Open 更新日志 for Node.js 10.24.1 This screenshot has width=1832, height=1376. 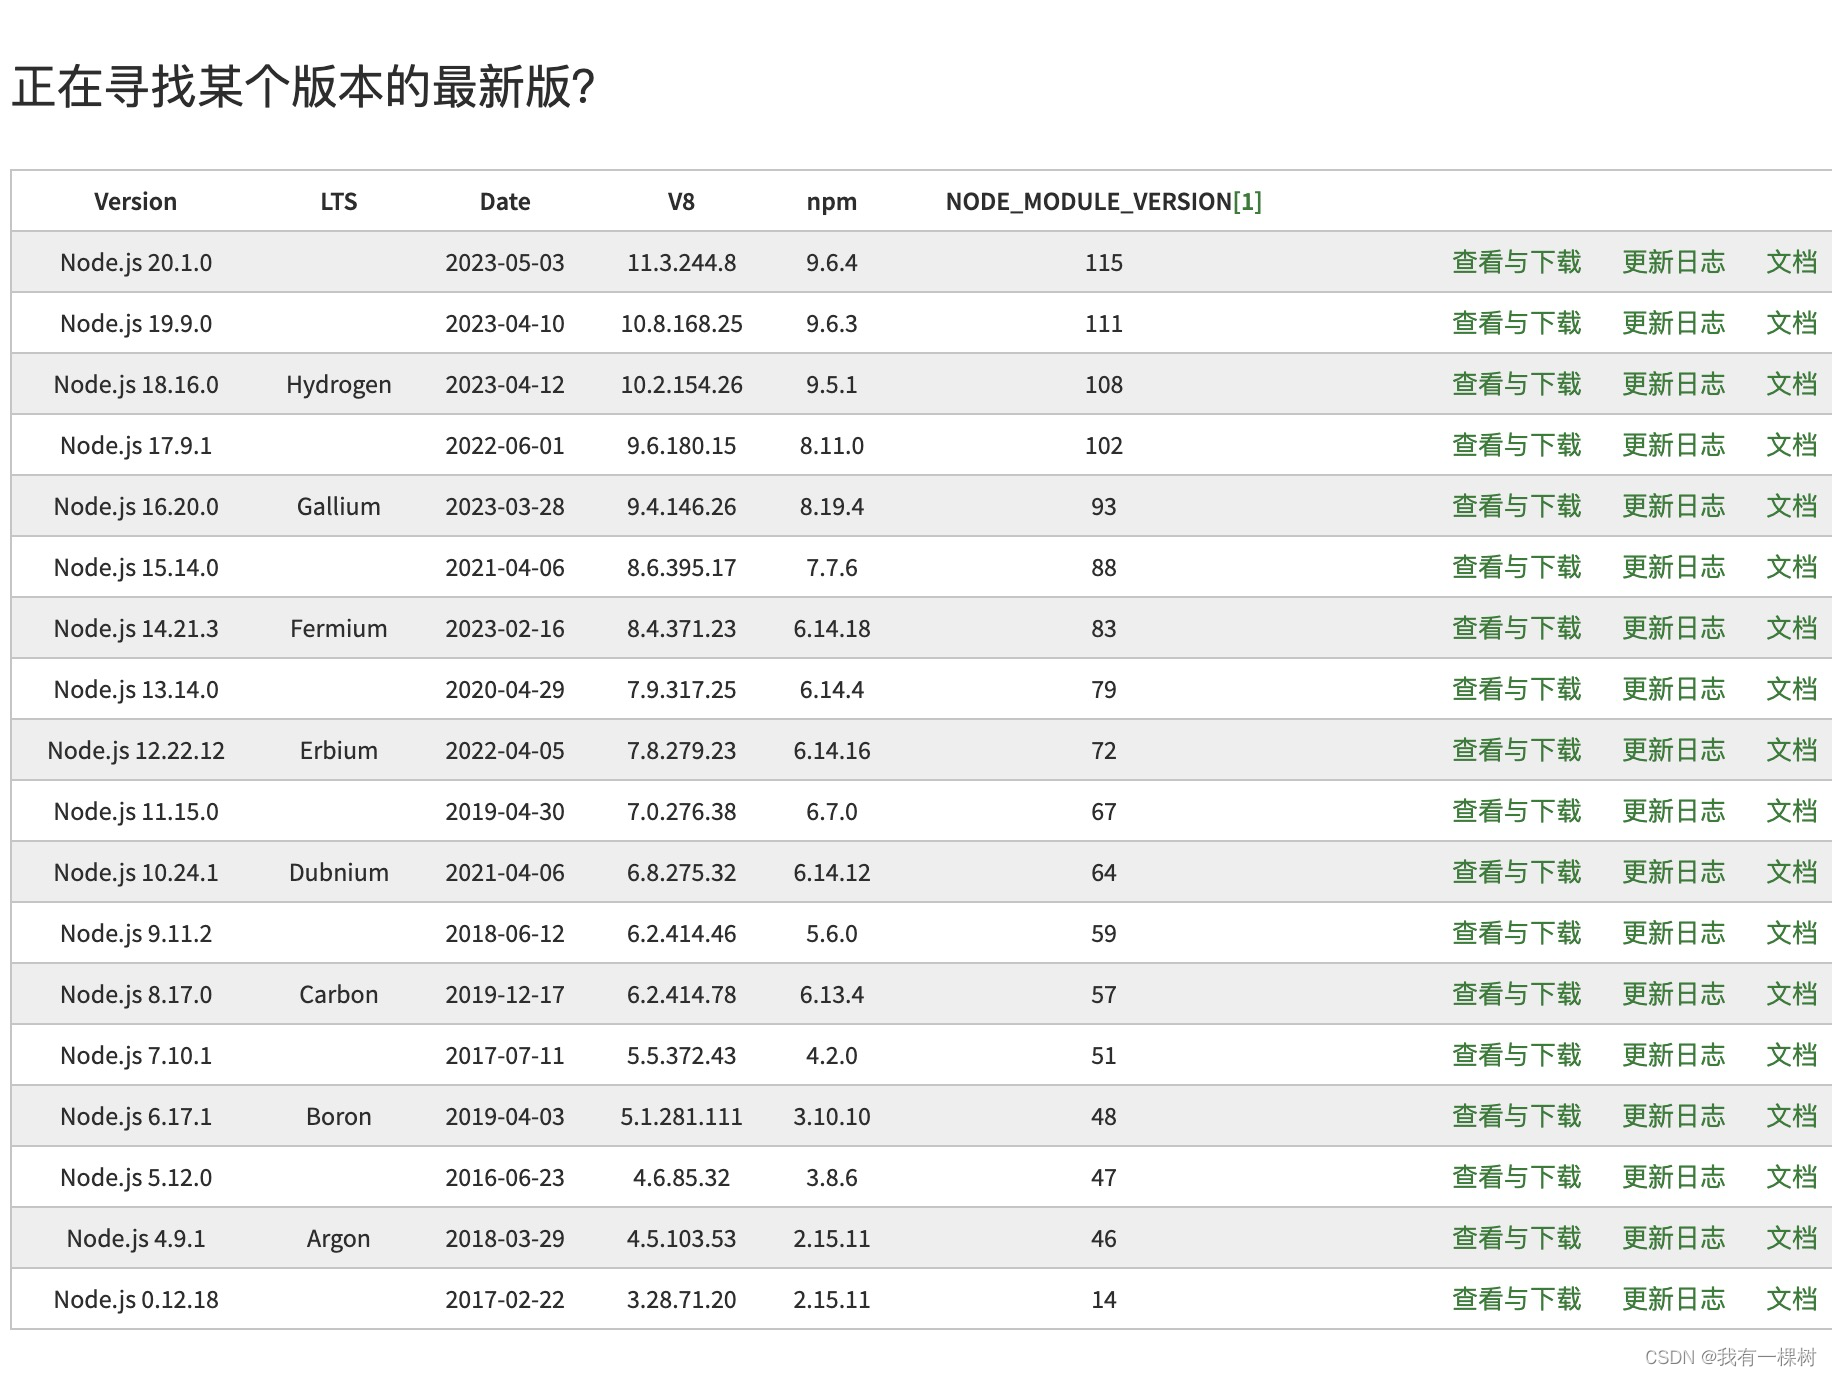point(1674,872)
